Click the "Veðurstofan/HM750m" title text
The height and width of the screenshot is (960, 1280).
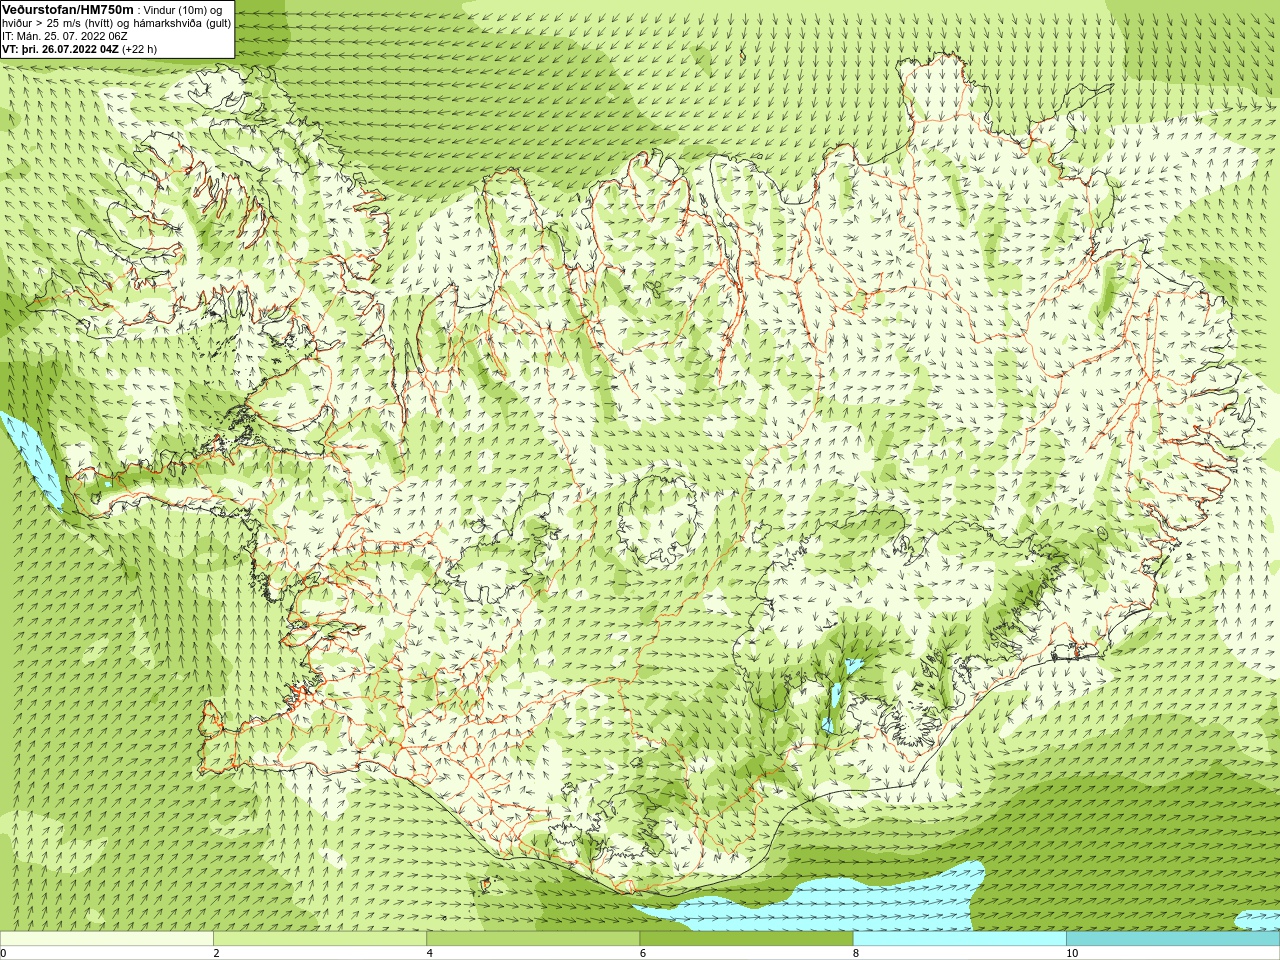(68, 9)
